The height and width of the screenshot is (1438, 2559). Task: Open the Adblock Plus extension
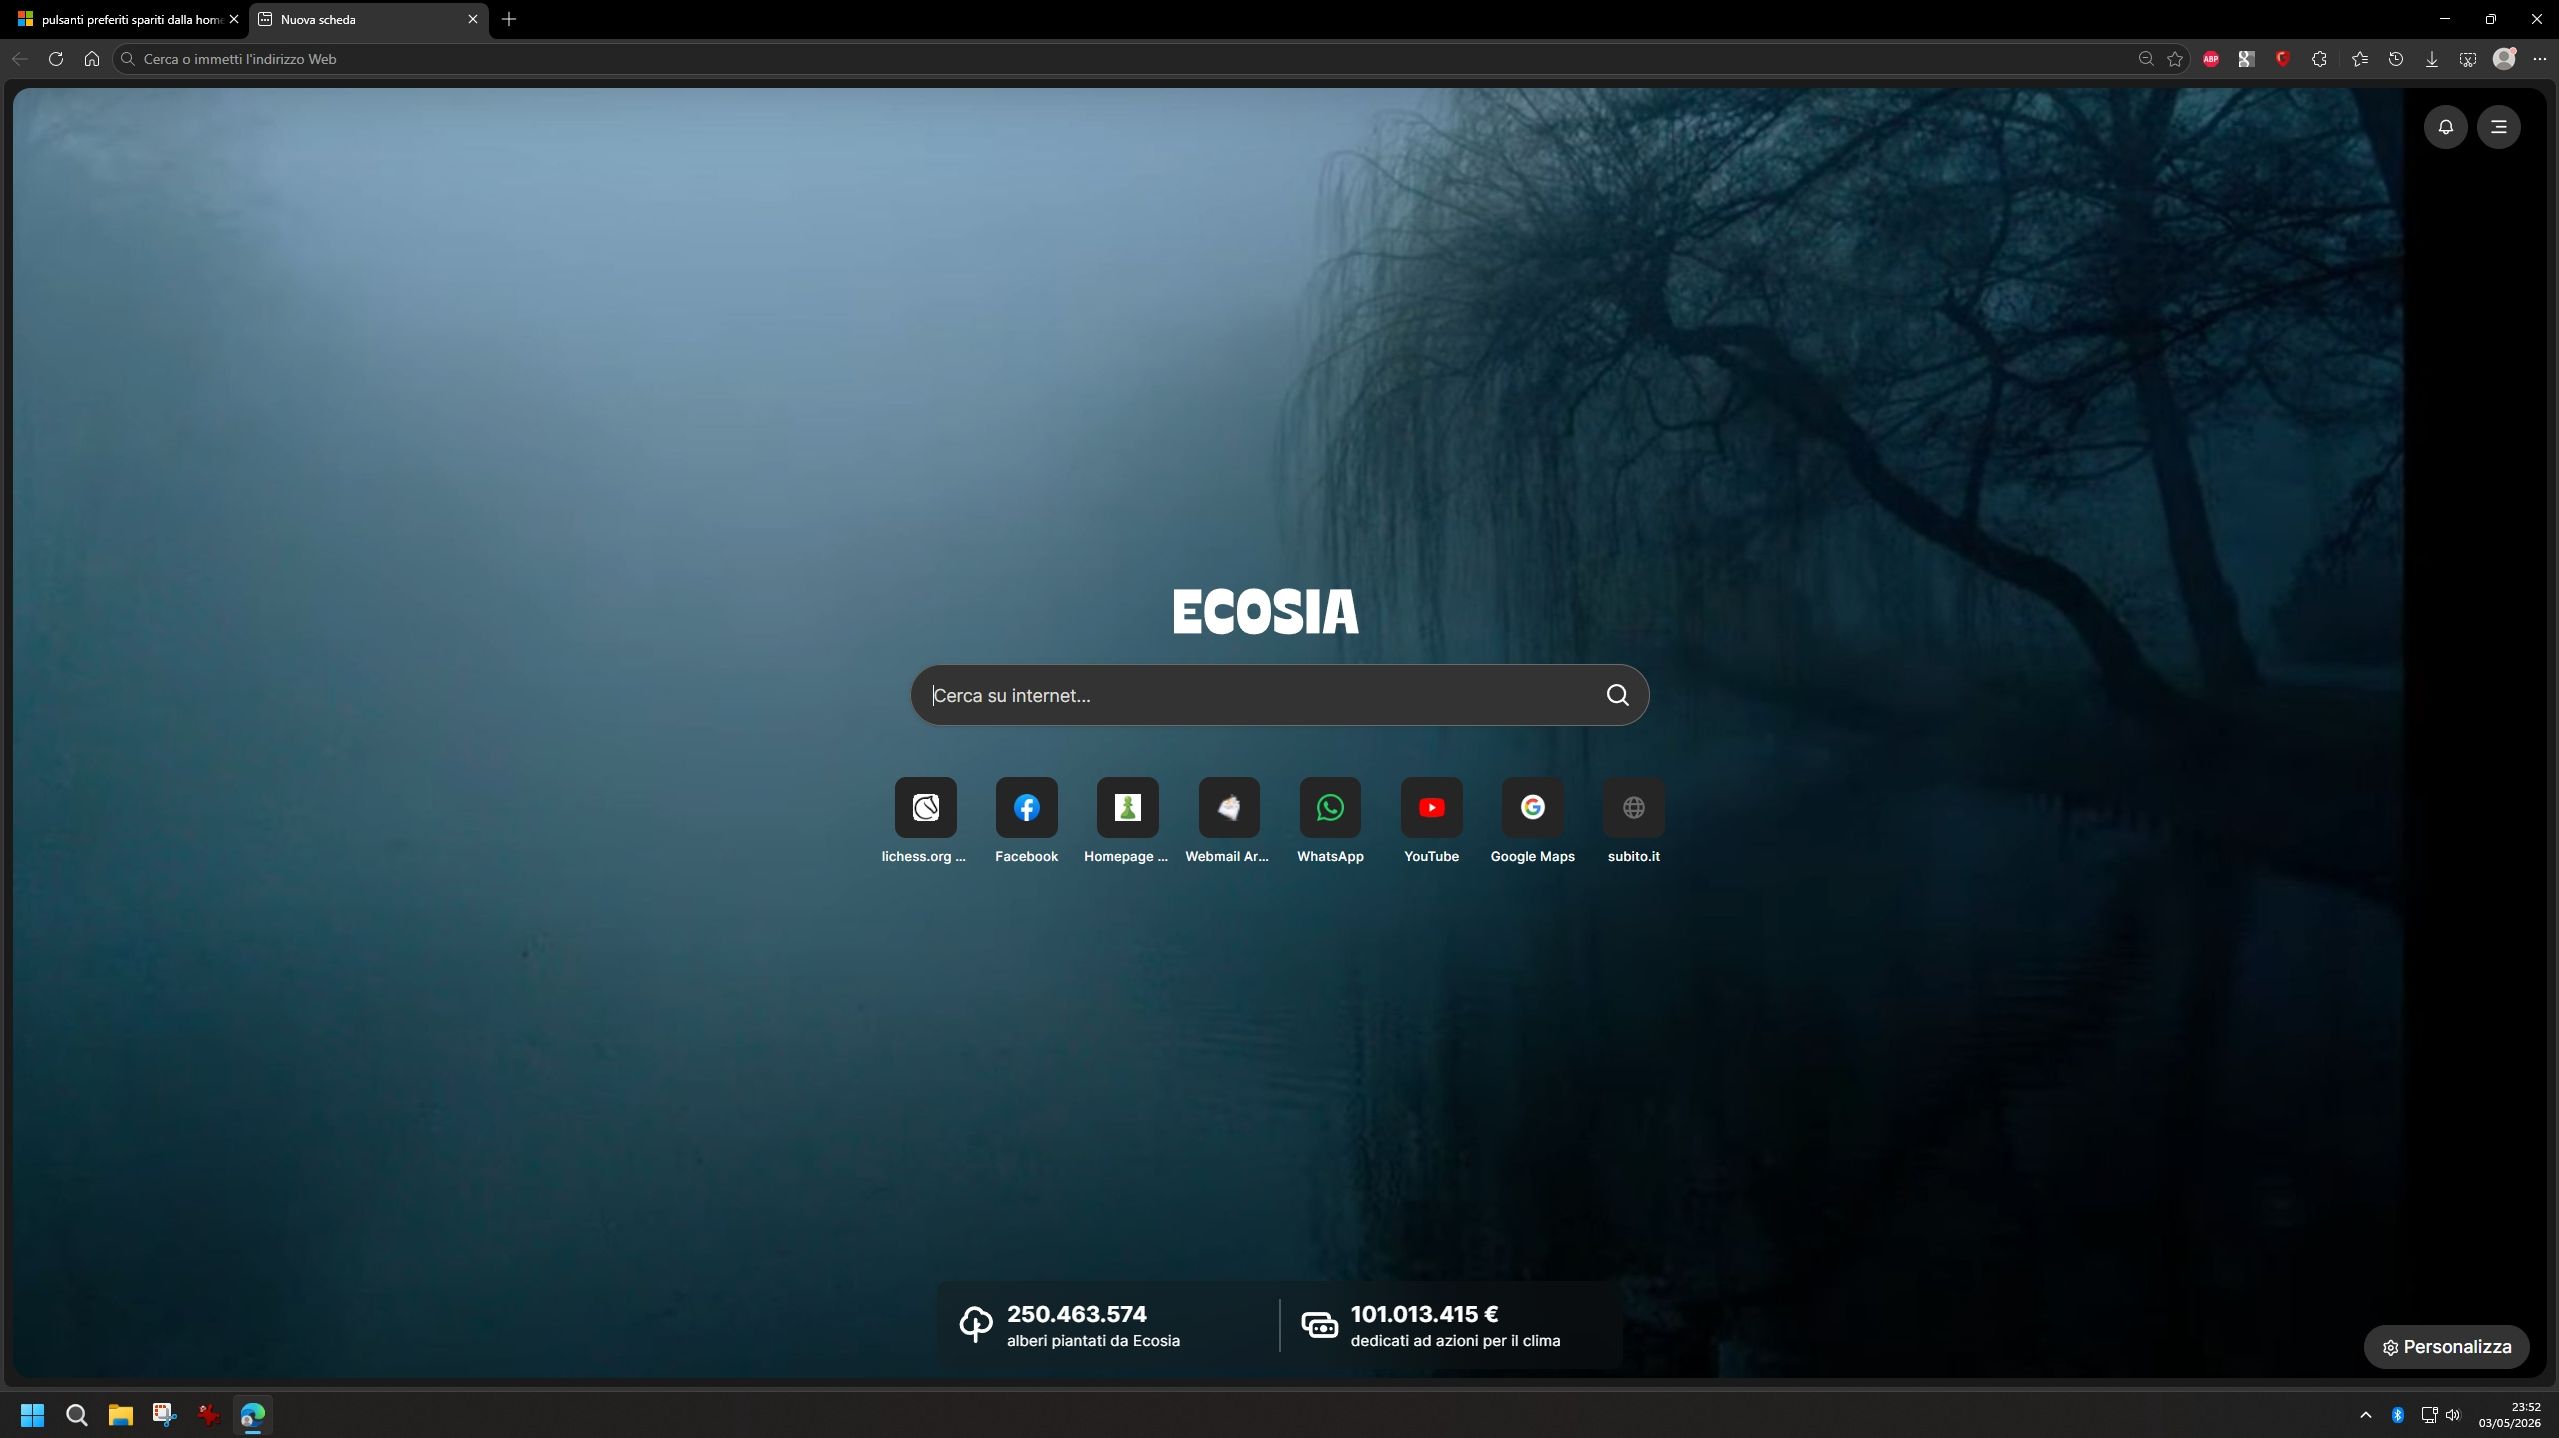2211,59
